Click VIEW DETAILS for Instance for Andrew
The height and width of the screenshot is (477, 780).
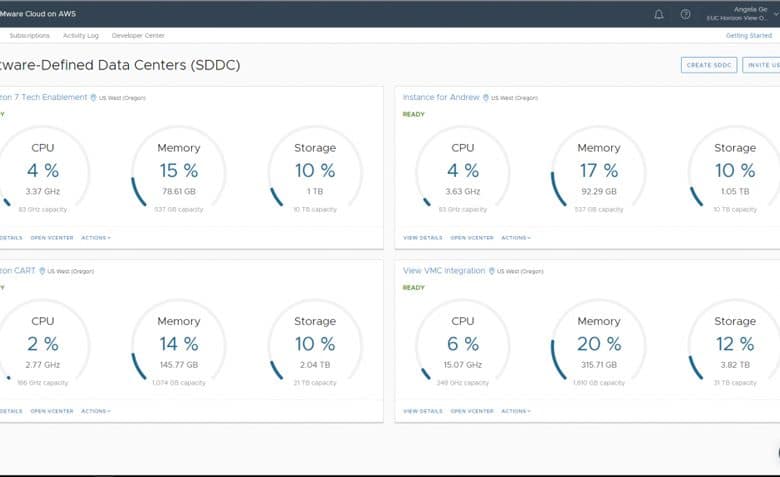pos(422,238)
